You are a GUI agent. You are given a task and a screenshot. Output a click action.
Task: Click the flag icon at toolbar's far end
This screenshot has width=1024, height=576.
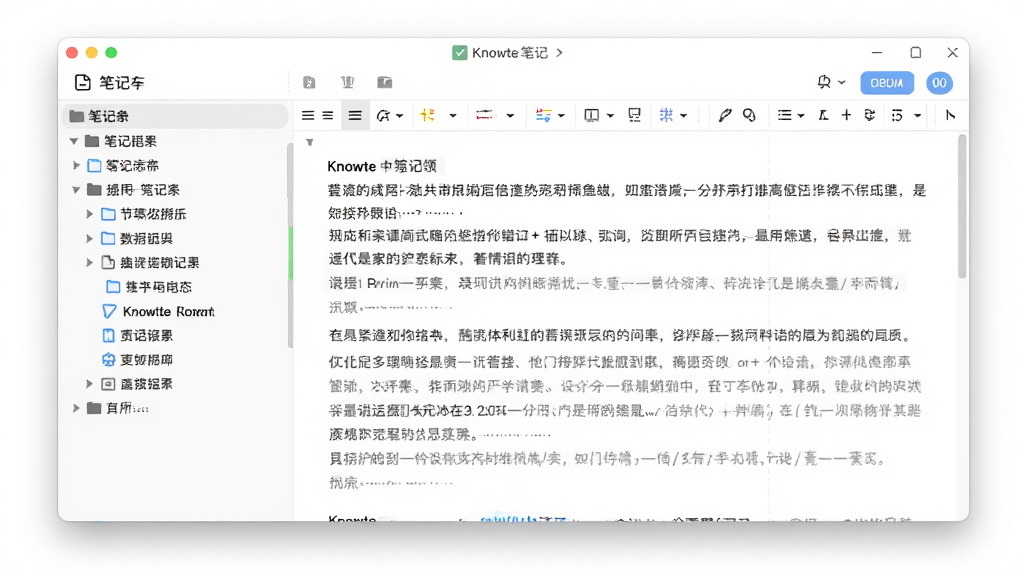pos(950,116)
